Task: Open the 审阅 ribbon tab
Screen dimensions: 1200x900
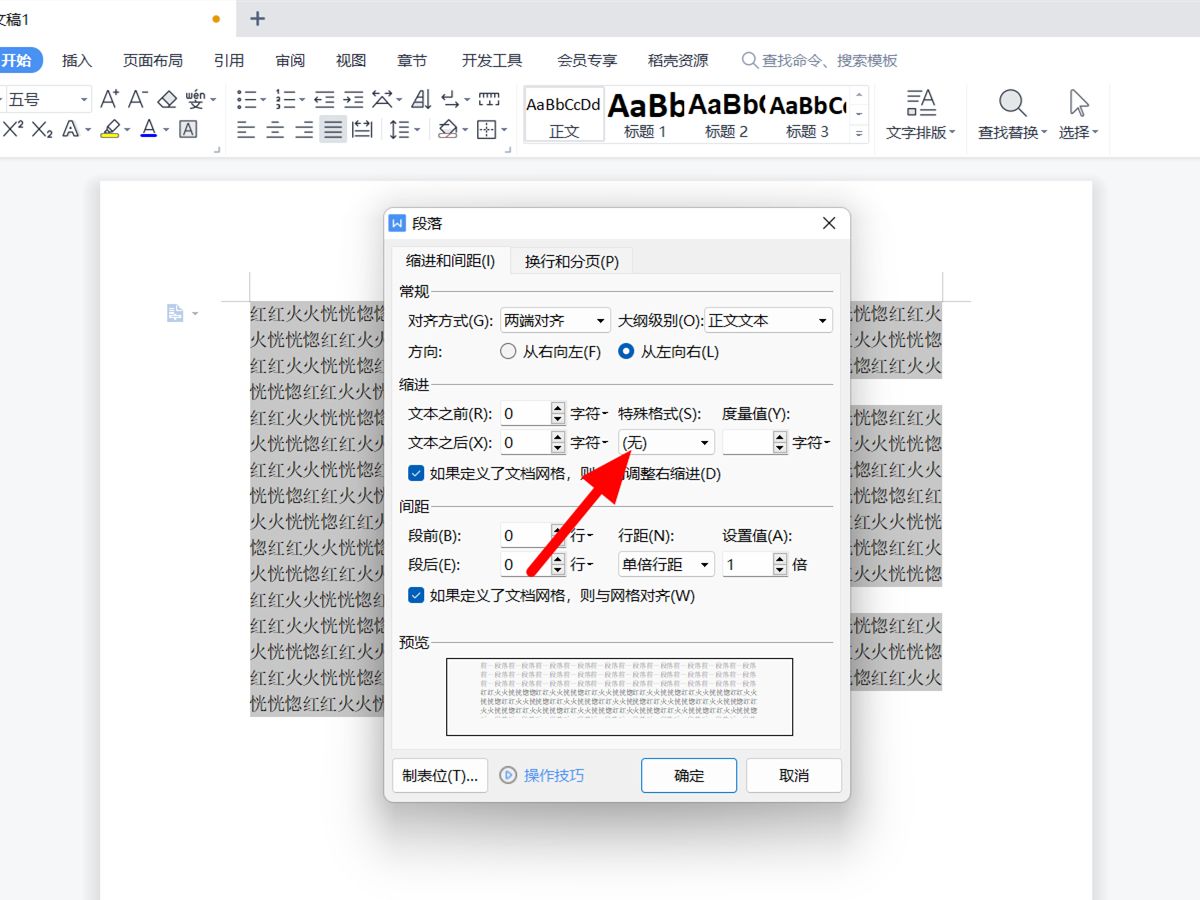Action: point(290,60)
